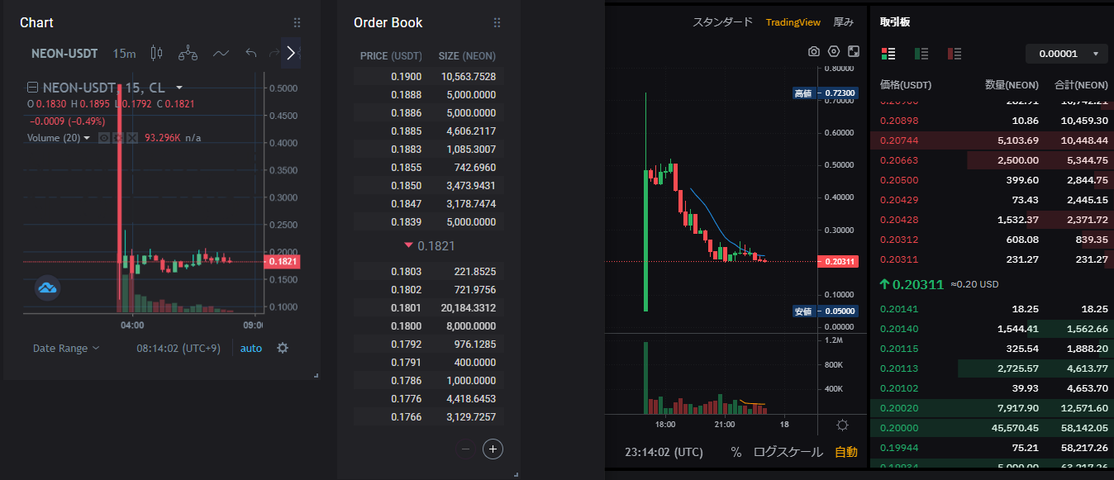Open Volume indicator settings icon
This screenshot has width=1114, height=480.
click(x=118, y=138)
